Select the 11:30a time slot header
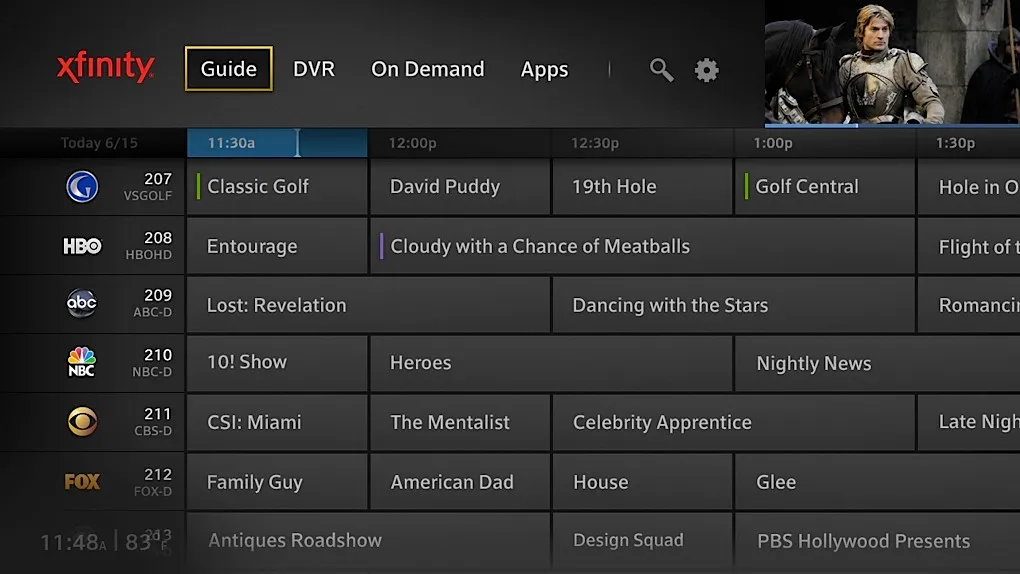The width and height of the screenshot is (1020, 574). [x=277, y=143]
